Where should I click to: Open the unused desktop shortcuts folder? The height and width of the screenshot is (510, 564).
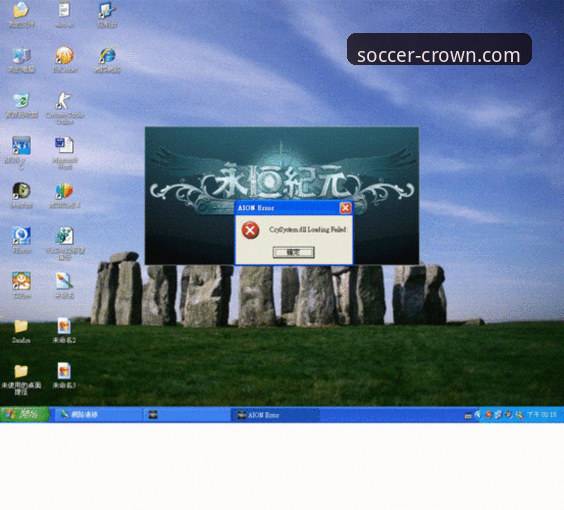coord(21,379)
